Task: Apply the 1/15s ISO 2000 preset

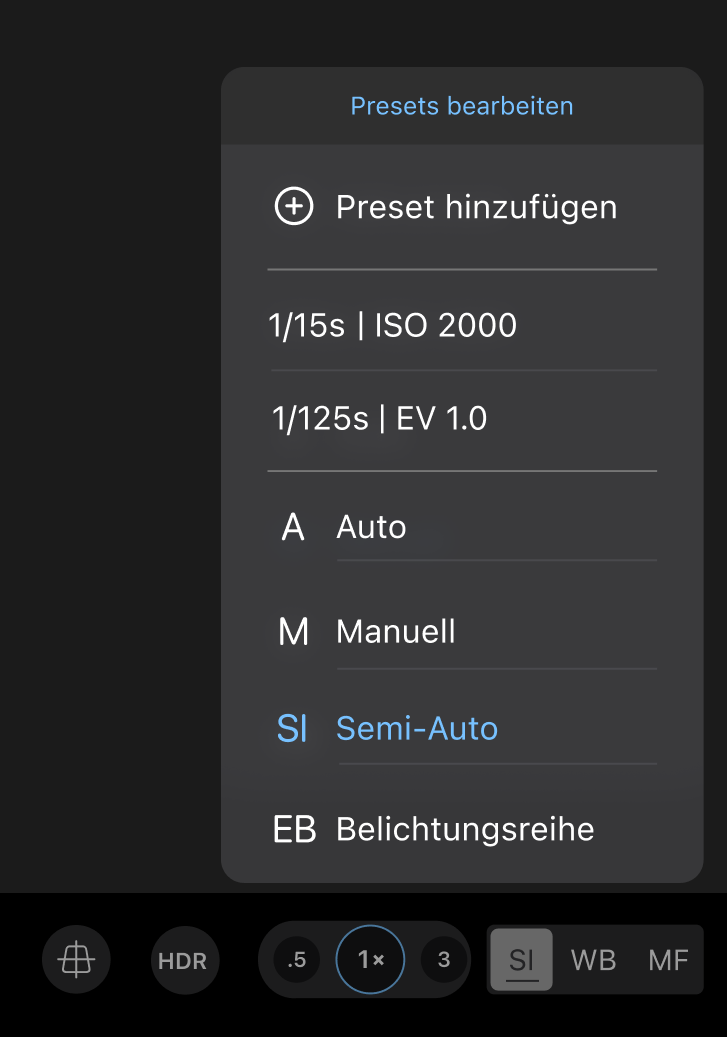Action: pos(392,325)
